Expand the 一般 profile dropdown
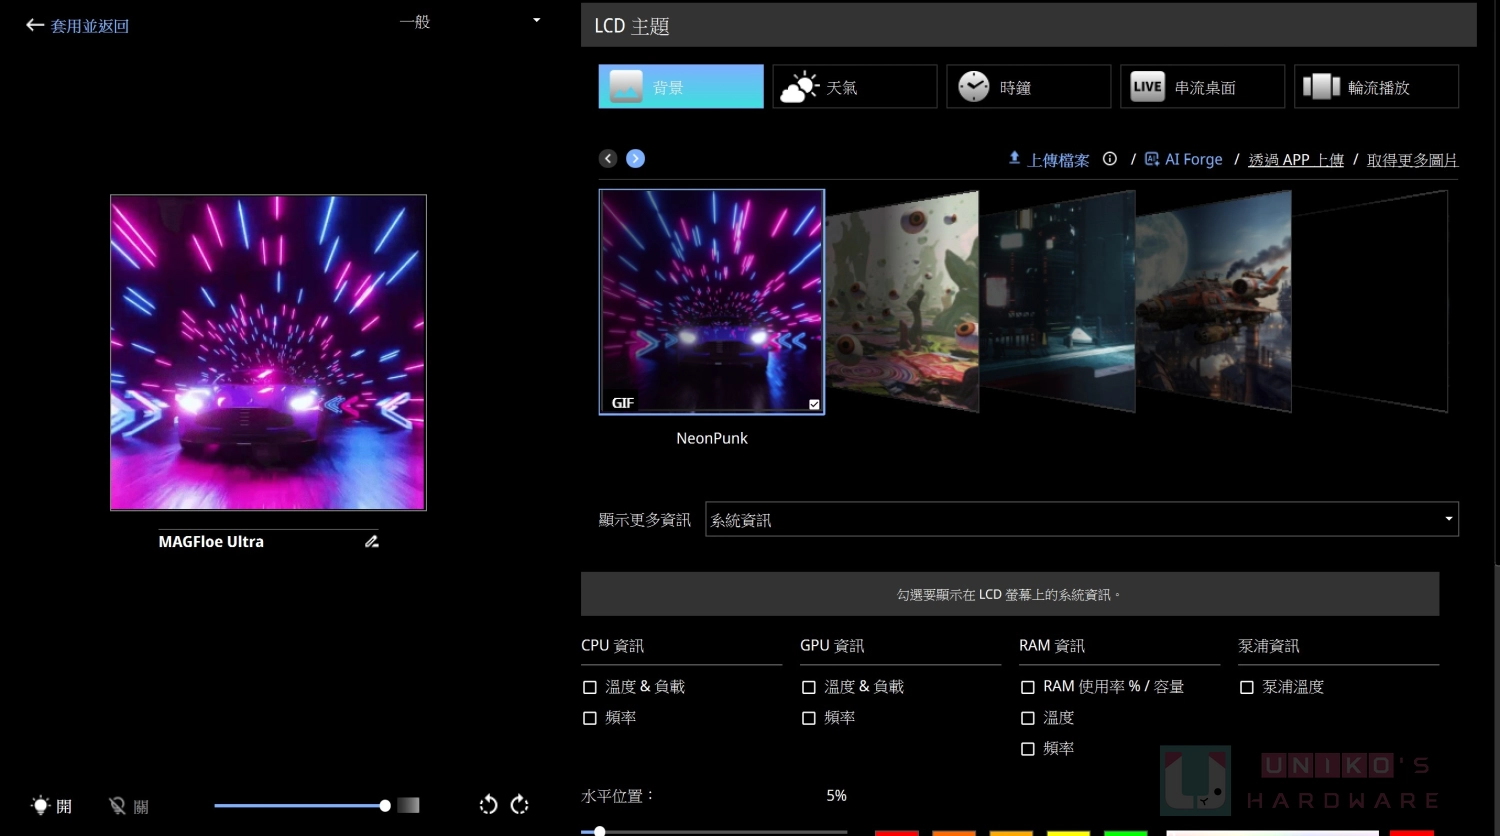 pyautogui.click(x=470, y=21)
